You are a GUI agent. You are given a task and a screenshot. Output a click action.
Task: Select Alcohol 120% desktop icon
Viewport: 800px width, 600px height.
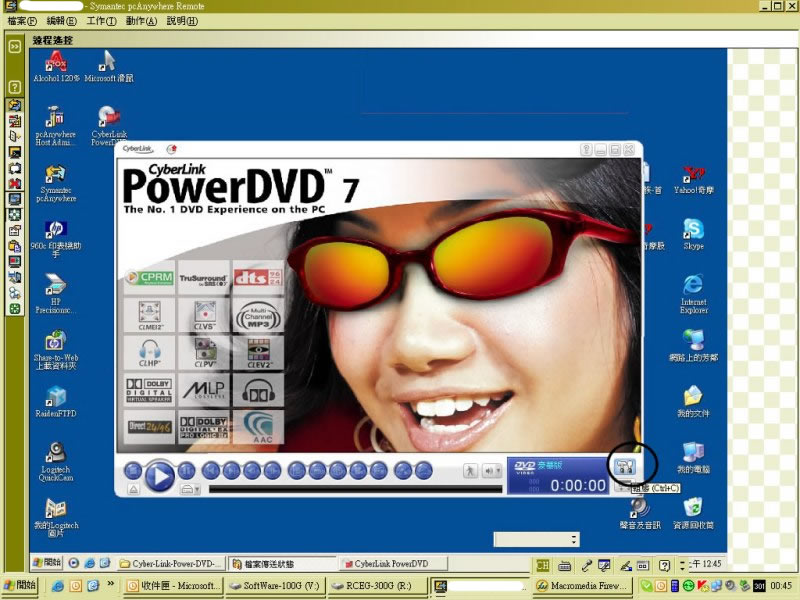pos(56,66)
